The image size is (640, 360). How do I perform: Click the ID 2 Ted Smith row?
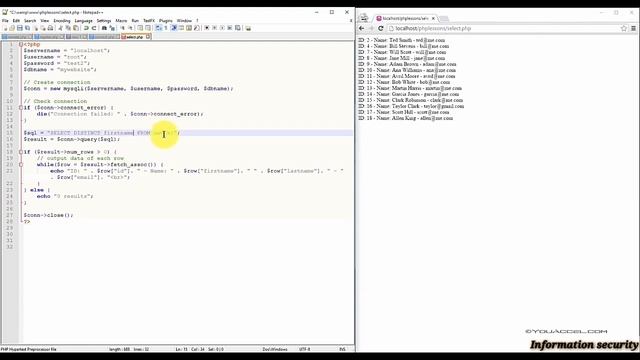pyautogui.click(x=401, y=40)
